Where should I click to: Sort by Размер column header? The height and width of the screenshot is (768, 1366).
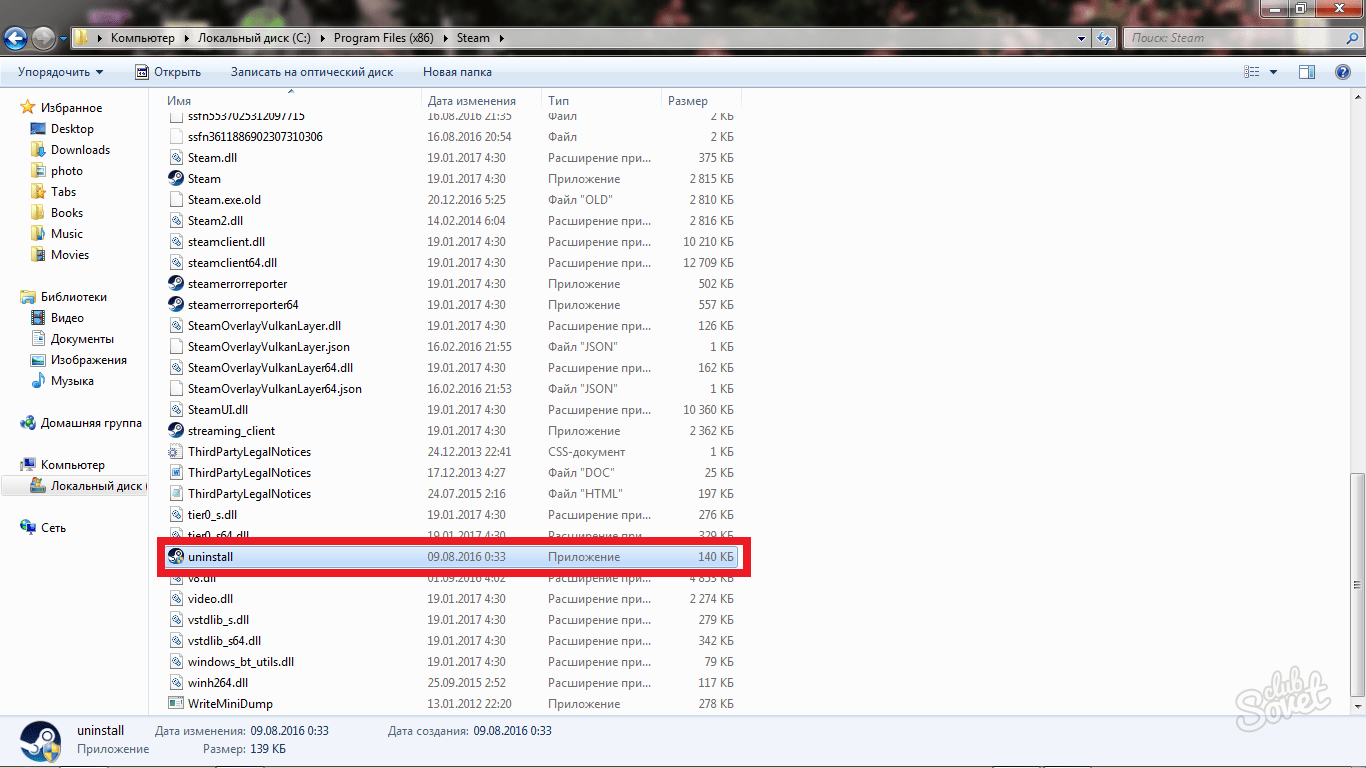pyautogui.click(x=688, y=101)
